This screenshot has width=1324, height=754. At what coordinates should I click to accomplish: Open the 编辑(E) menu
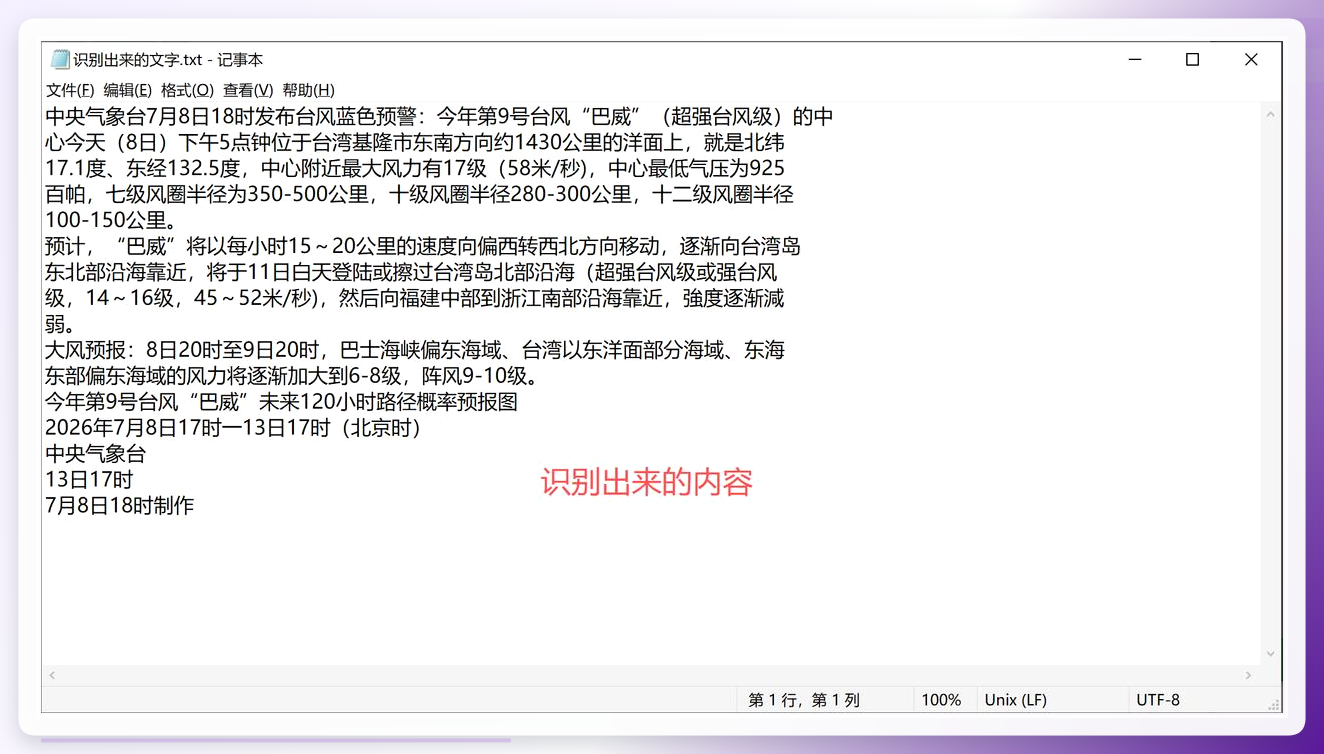click(x=128, y=90)
